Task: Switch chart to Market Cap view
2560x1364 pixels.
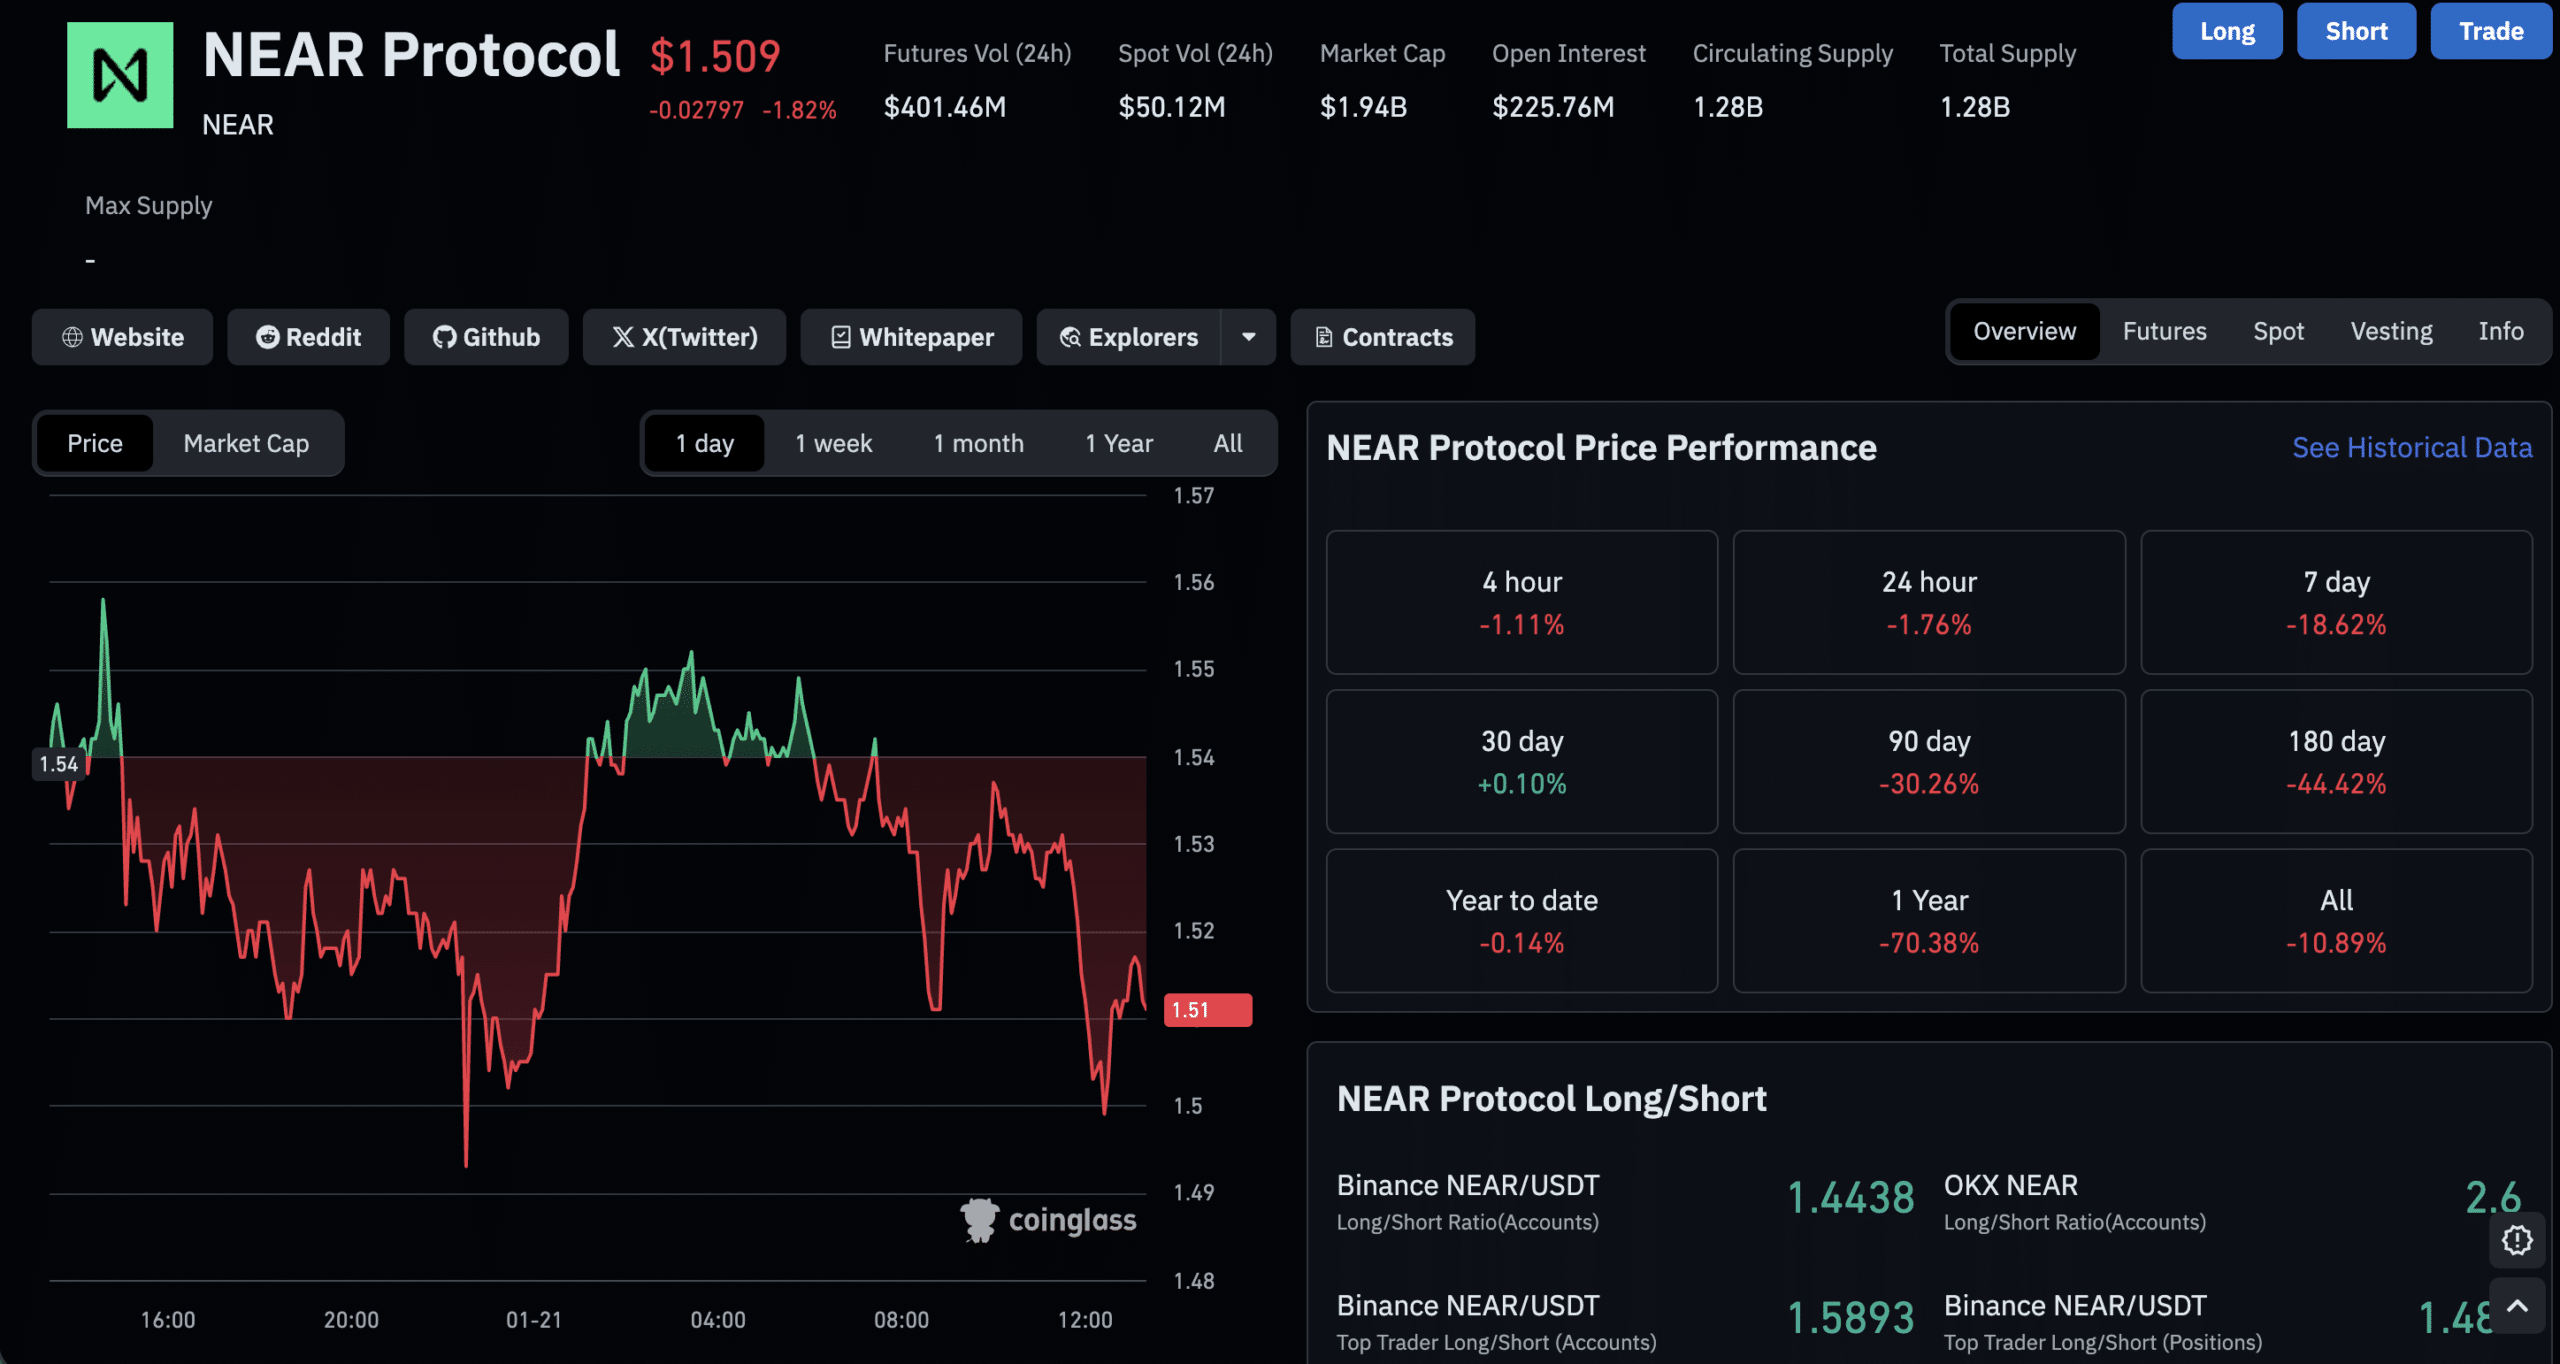Action: (x=246, y=443)
